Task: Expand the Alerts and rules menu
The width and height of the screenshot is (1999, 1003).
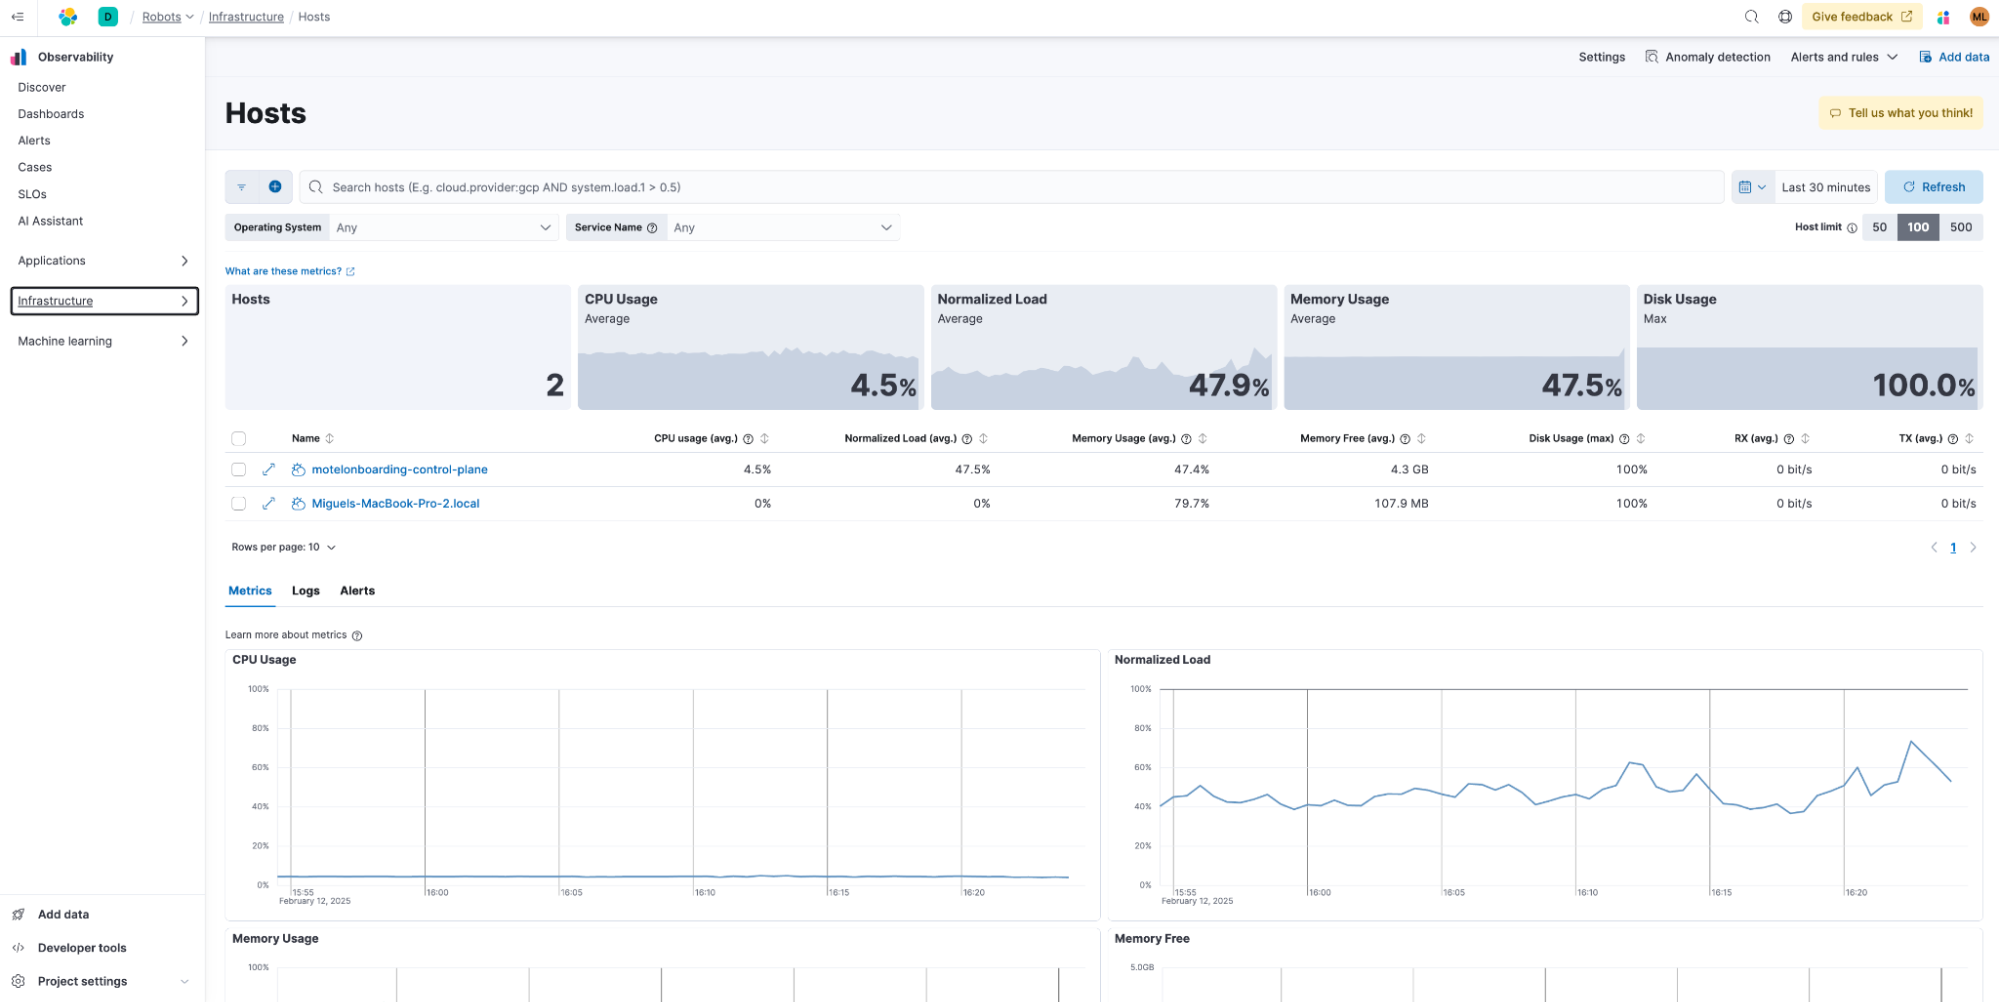Action: click(1843, 57)
